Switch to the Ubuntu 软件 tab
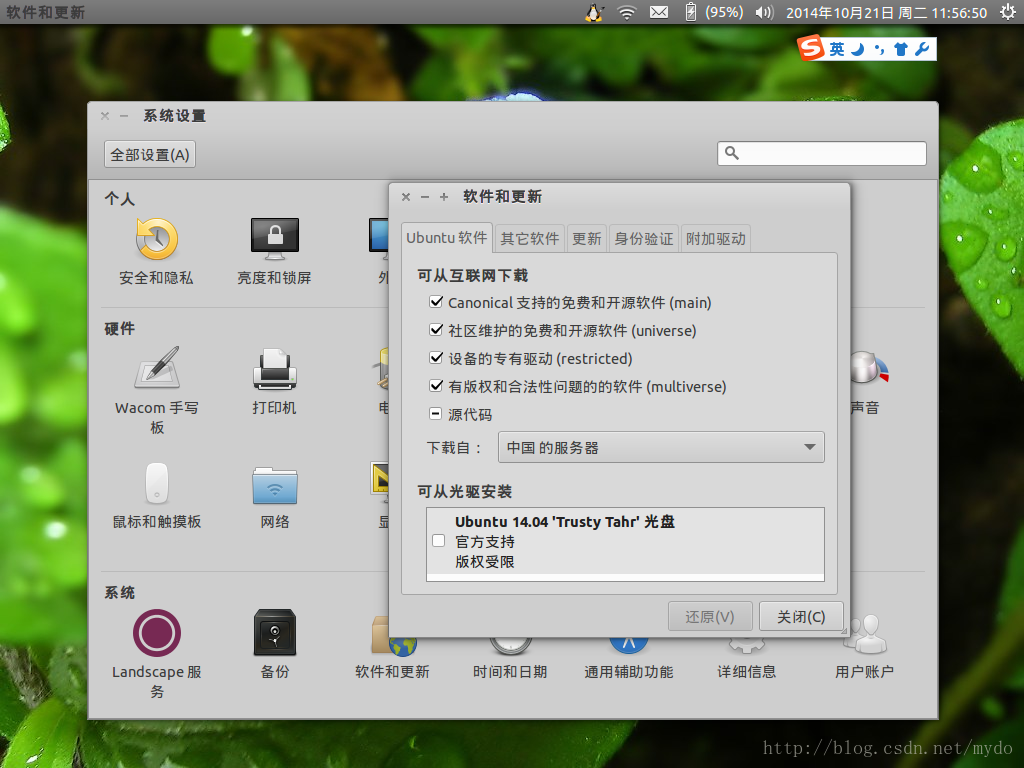This screenshot has height=768, width=1024. tap(447, 238)
